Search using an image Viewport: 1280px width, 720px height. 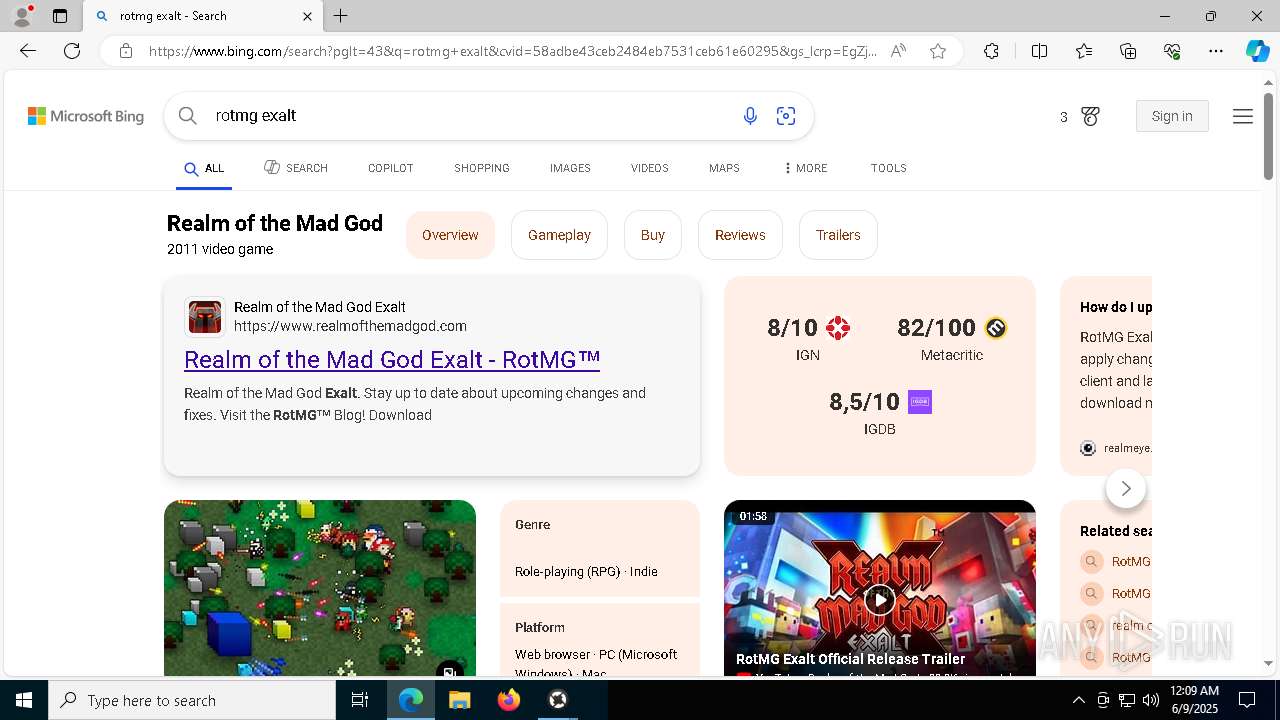pyautogui.click(x=786, y=116)
